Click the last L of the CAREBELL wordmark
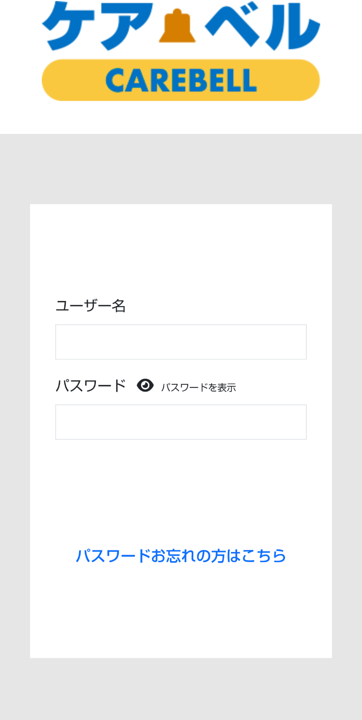362x720 pixels. [249, 80]
